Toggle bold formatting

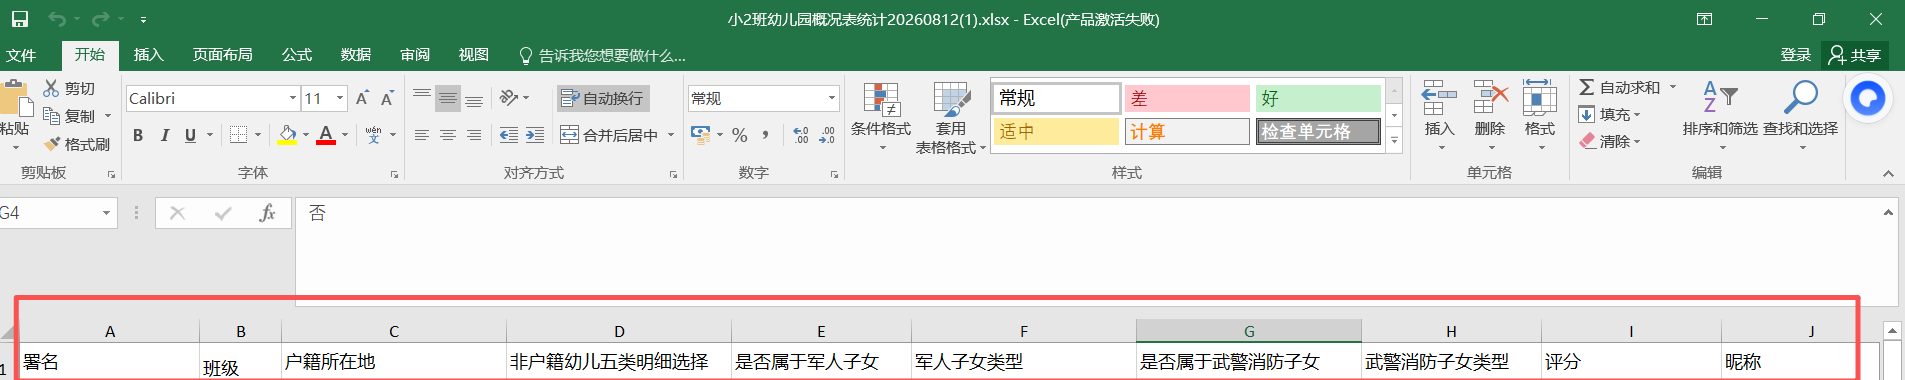138,135
